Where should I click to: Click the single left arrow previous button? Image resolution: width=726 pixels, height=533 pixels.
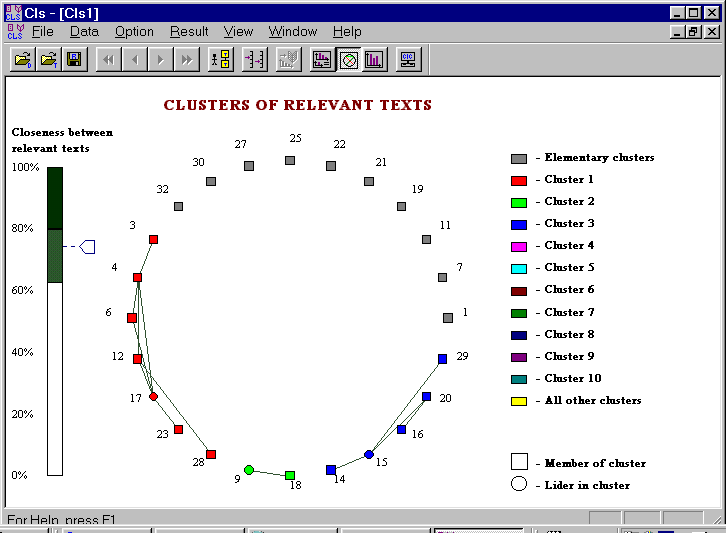(135, 59)
